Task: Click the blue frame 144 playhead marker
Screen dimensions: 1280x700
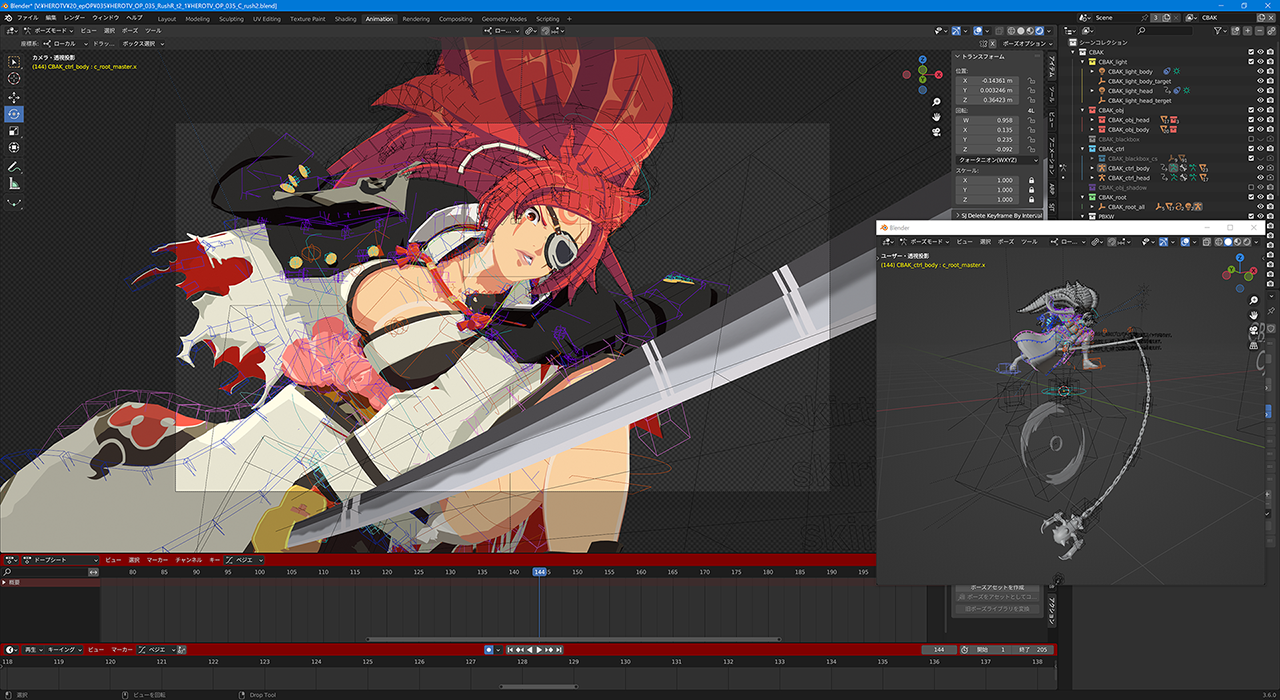Action: tap(540, 572)
